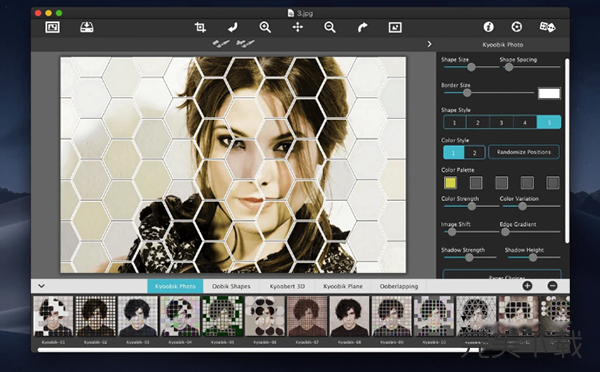Click the fifth Color Palette swatch
600x372 pixels.
[553, 183]
